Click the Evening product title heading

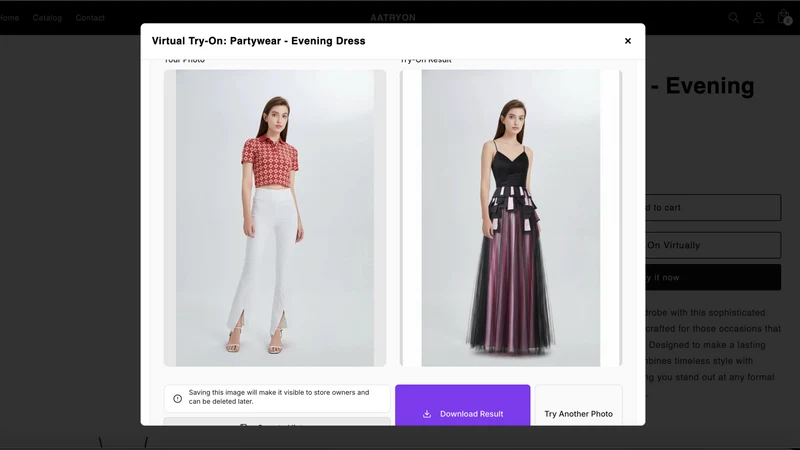(x=703, y=86)
